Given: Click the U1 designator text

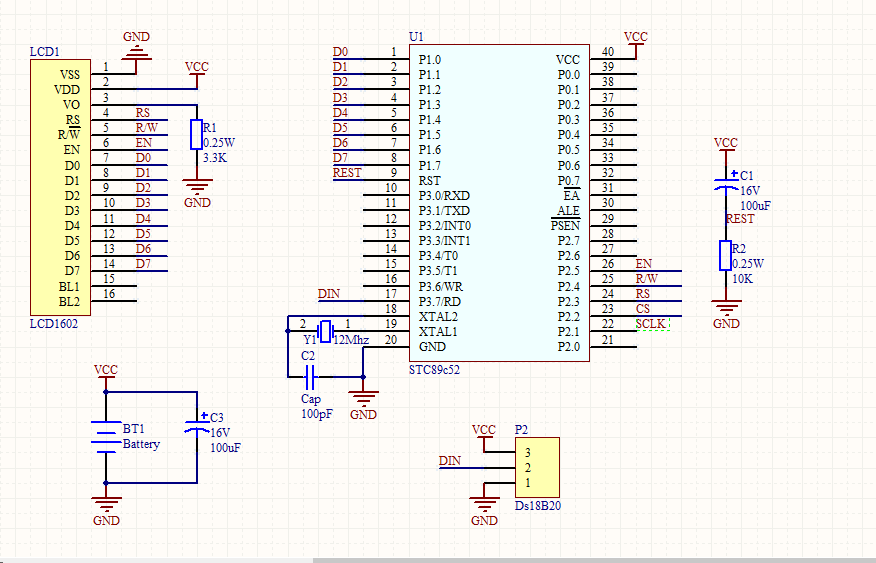Looking at the screenshot, I should (x=416, y=36).
